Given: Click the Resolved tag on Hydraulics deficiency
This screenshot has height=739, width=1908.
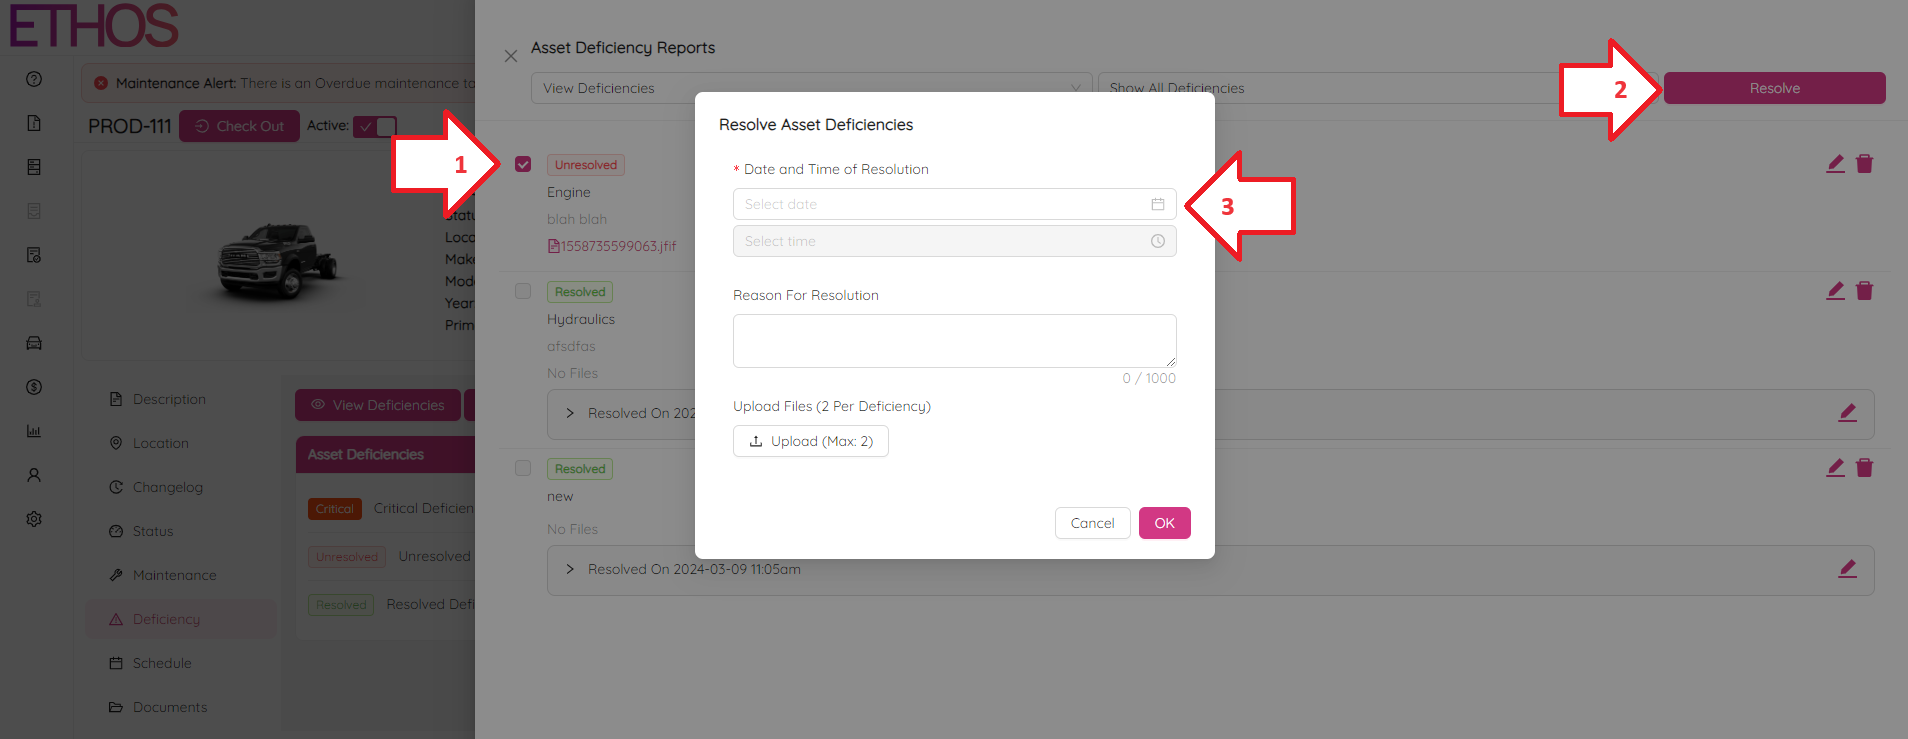Looking at the screenshot, I should [580, 292].
